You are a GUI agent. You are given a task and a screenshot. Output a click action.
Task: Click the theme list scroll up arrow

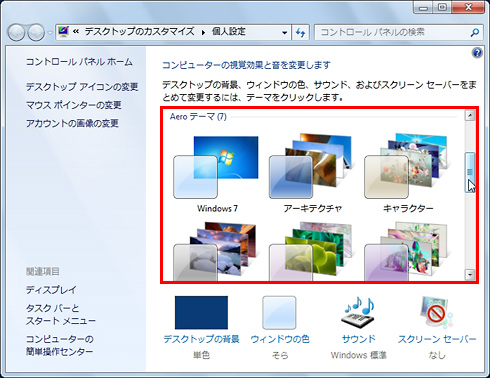click(470, 116)
